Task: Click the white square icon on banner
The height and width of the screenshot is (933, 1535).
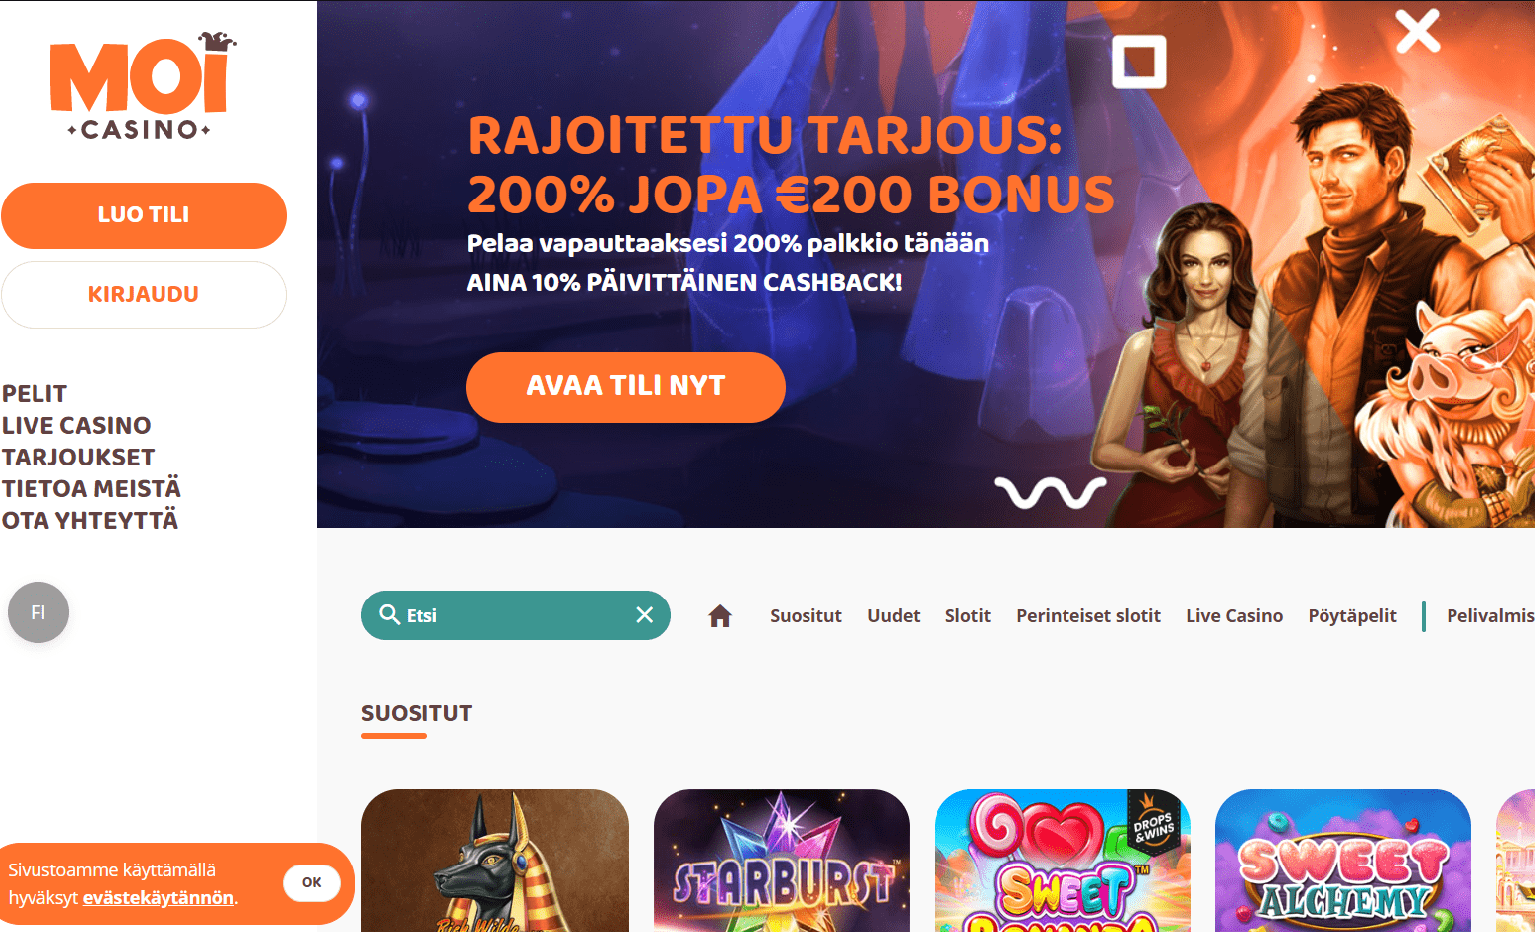Action: click(1139, 62)
